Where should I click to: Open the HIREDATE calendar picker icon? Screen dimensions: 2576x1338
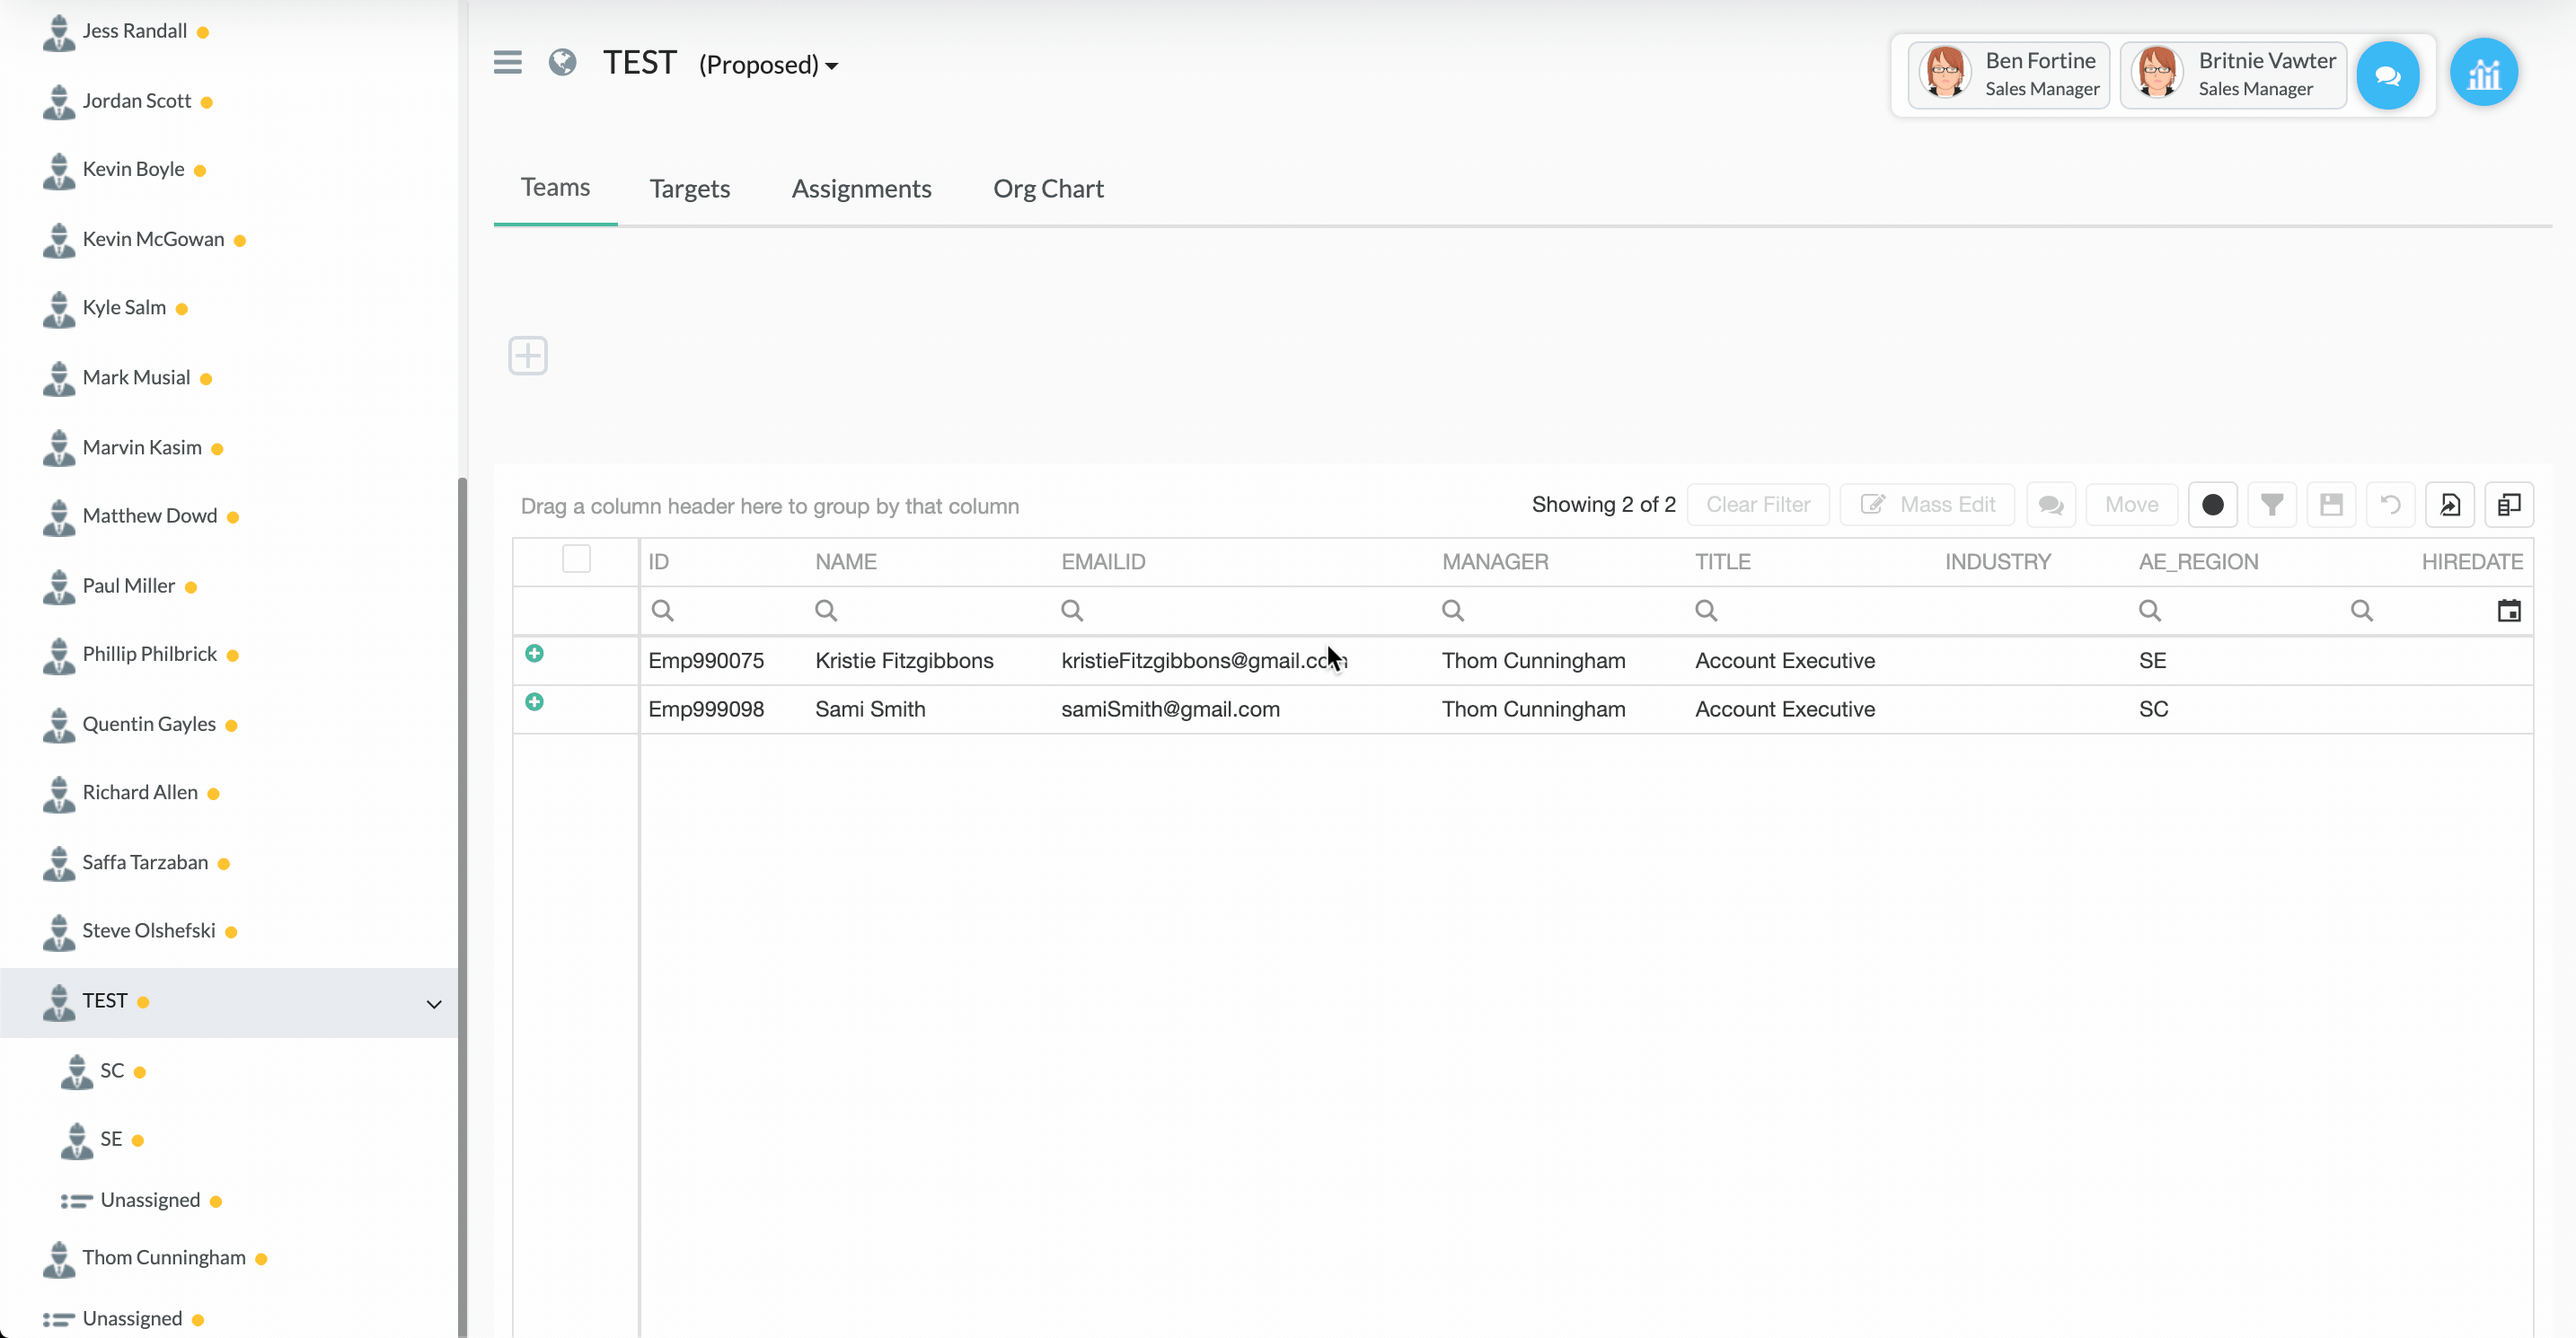pos(2508,610)
